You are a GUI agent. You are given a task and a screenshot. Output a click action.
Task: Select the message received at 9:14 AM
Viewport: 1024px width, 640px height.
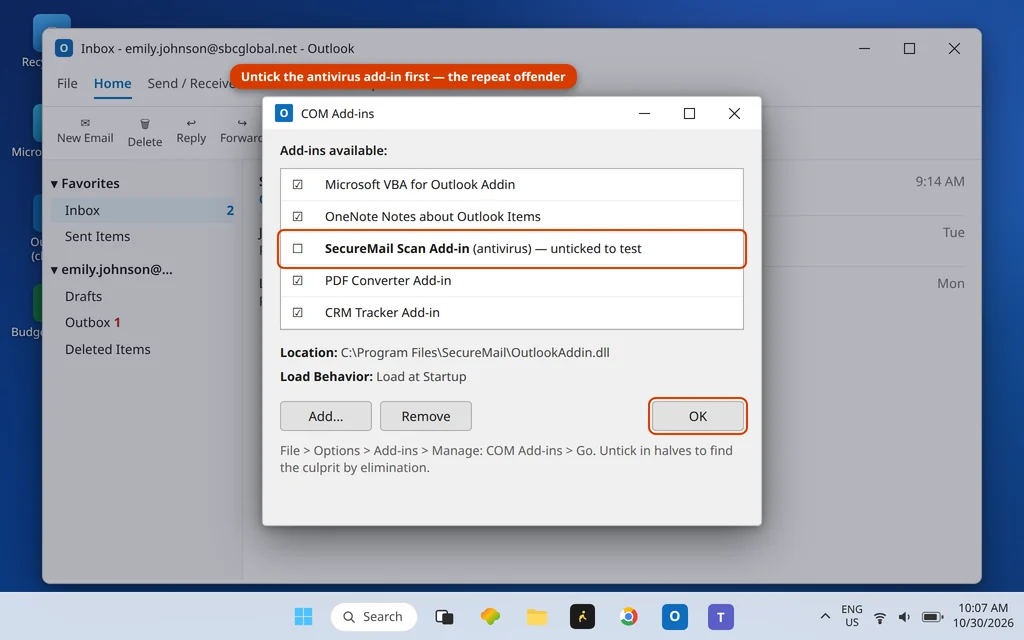[x=613, y=189]
